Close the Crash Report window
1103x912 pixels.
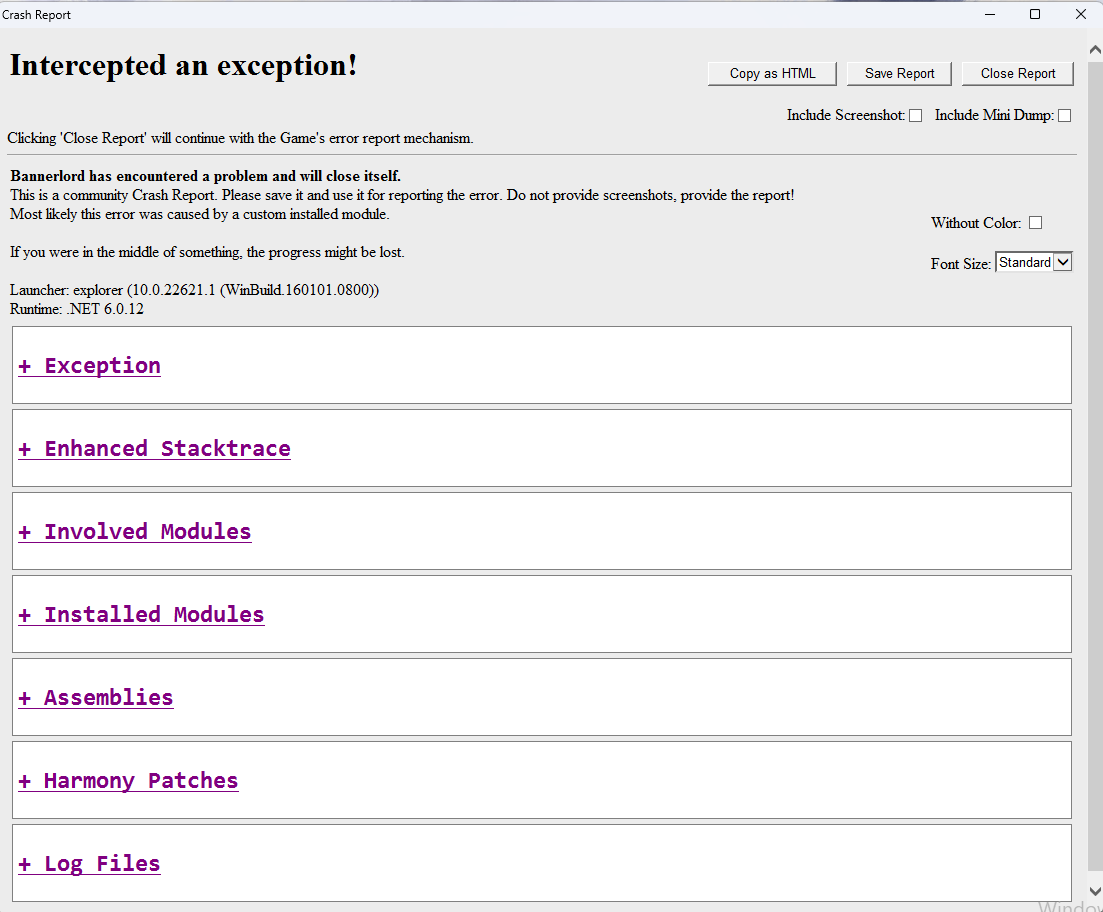1080,14
